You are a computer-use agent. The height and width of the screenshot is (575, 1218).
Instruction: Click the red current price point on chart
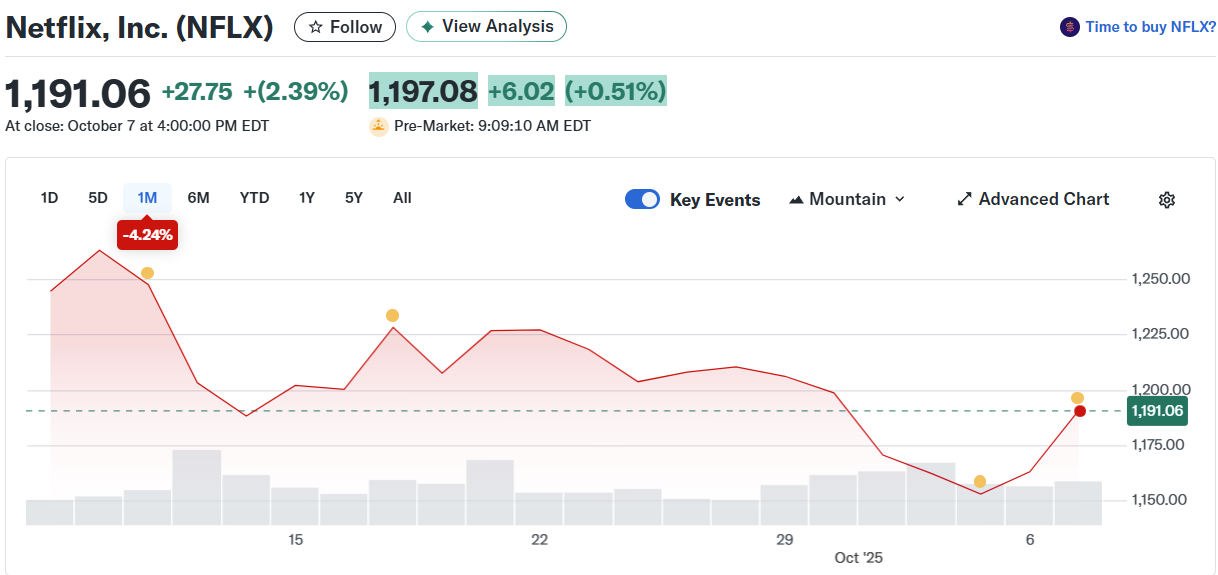[1080, 411]
